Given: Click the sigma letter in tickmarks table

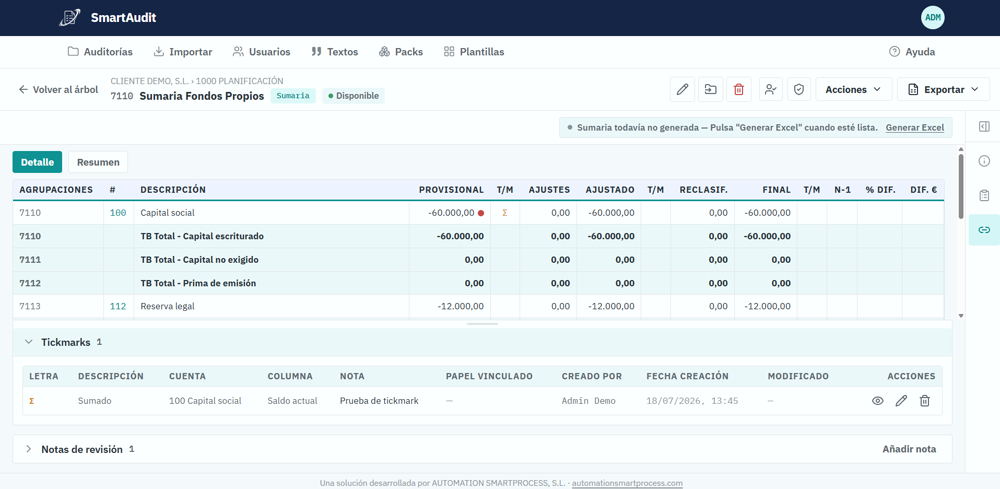Looking at the screenshot, I should pyautogui.click(x=32, y=401).
